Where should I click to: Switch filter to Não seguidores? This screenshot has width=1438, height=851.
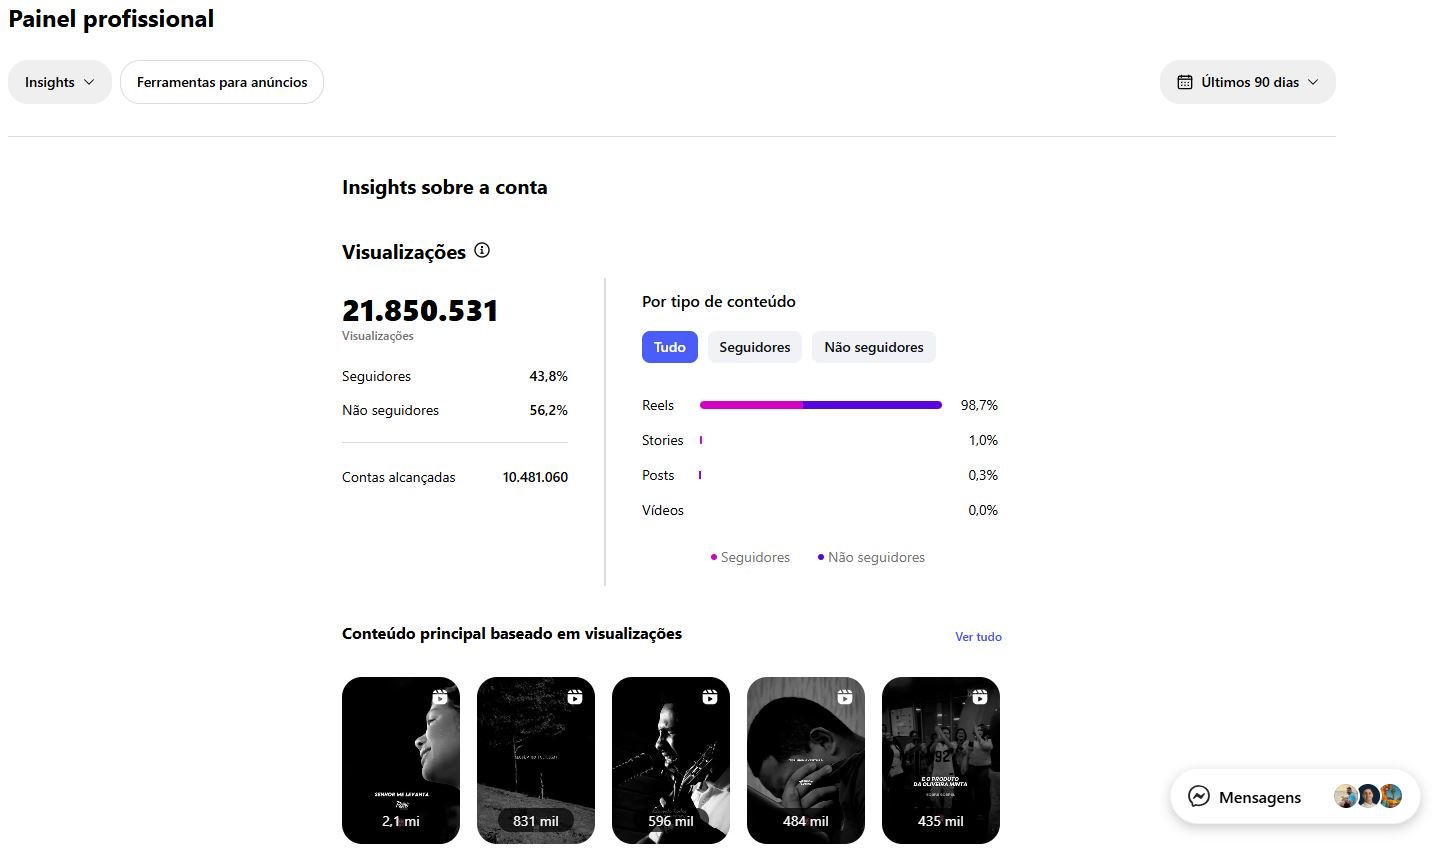point(874,347)
